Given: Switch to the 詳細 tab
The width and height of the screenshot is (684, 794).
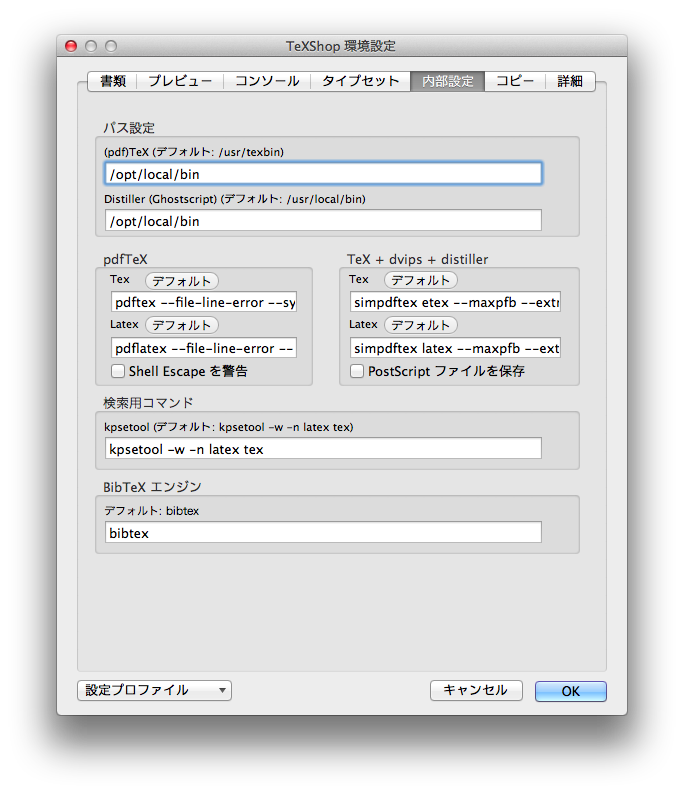Looking at the screenshot, I should tap(570, 82).
